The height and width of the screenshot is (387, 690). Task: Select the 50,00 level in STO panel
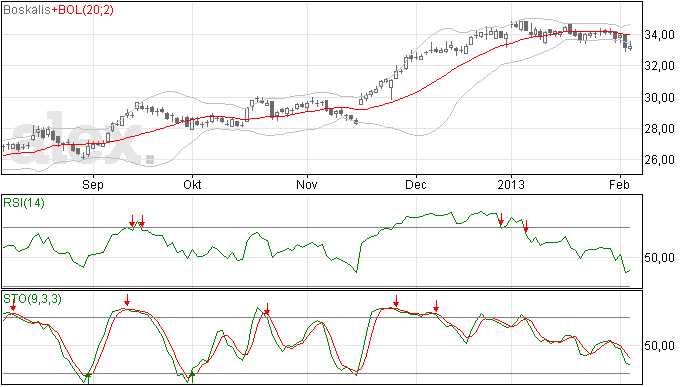tap(659, 346)
